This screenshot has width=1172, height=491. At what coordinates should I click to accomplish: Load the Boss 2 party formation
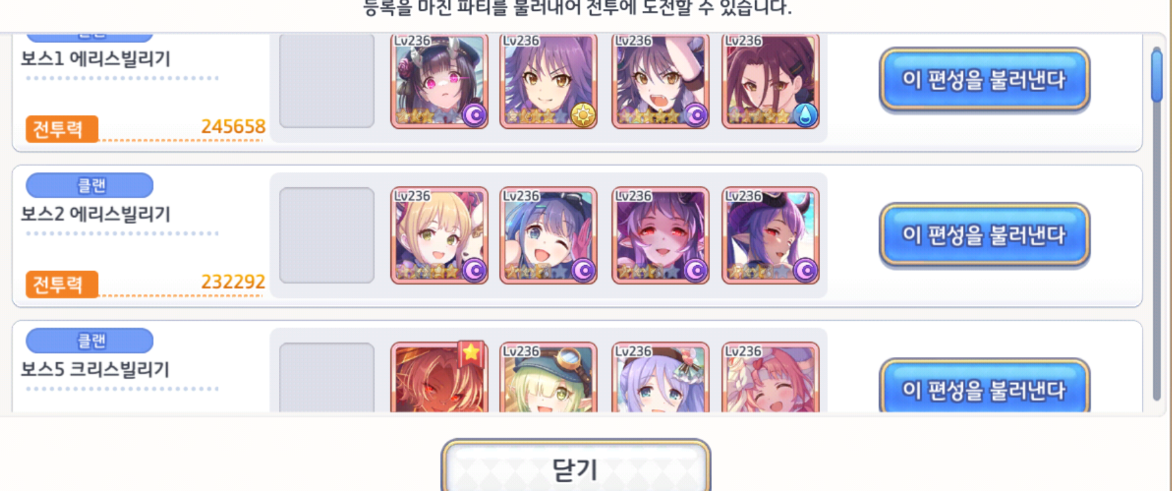984,235
